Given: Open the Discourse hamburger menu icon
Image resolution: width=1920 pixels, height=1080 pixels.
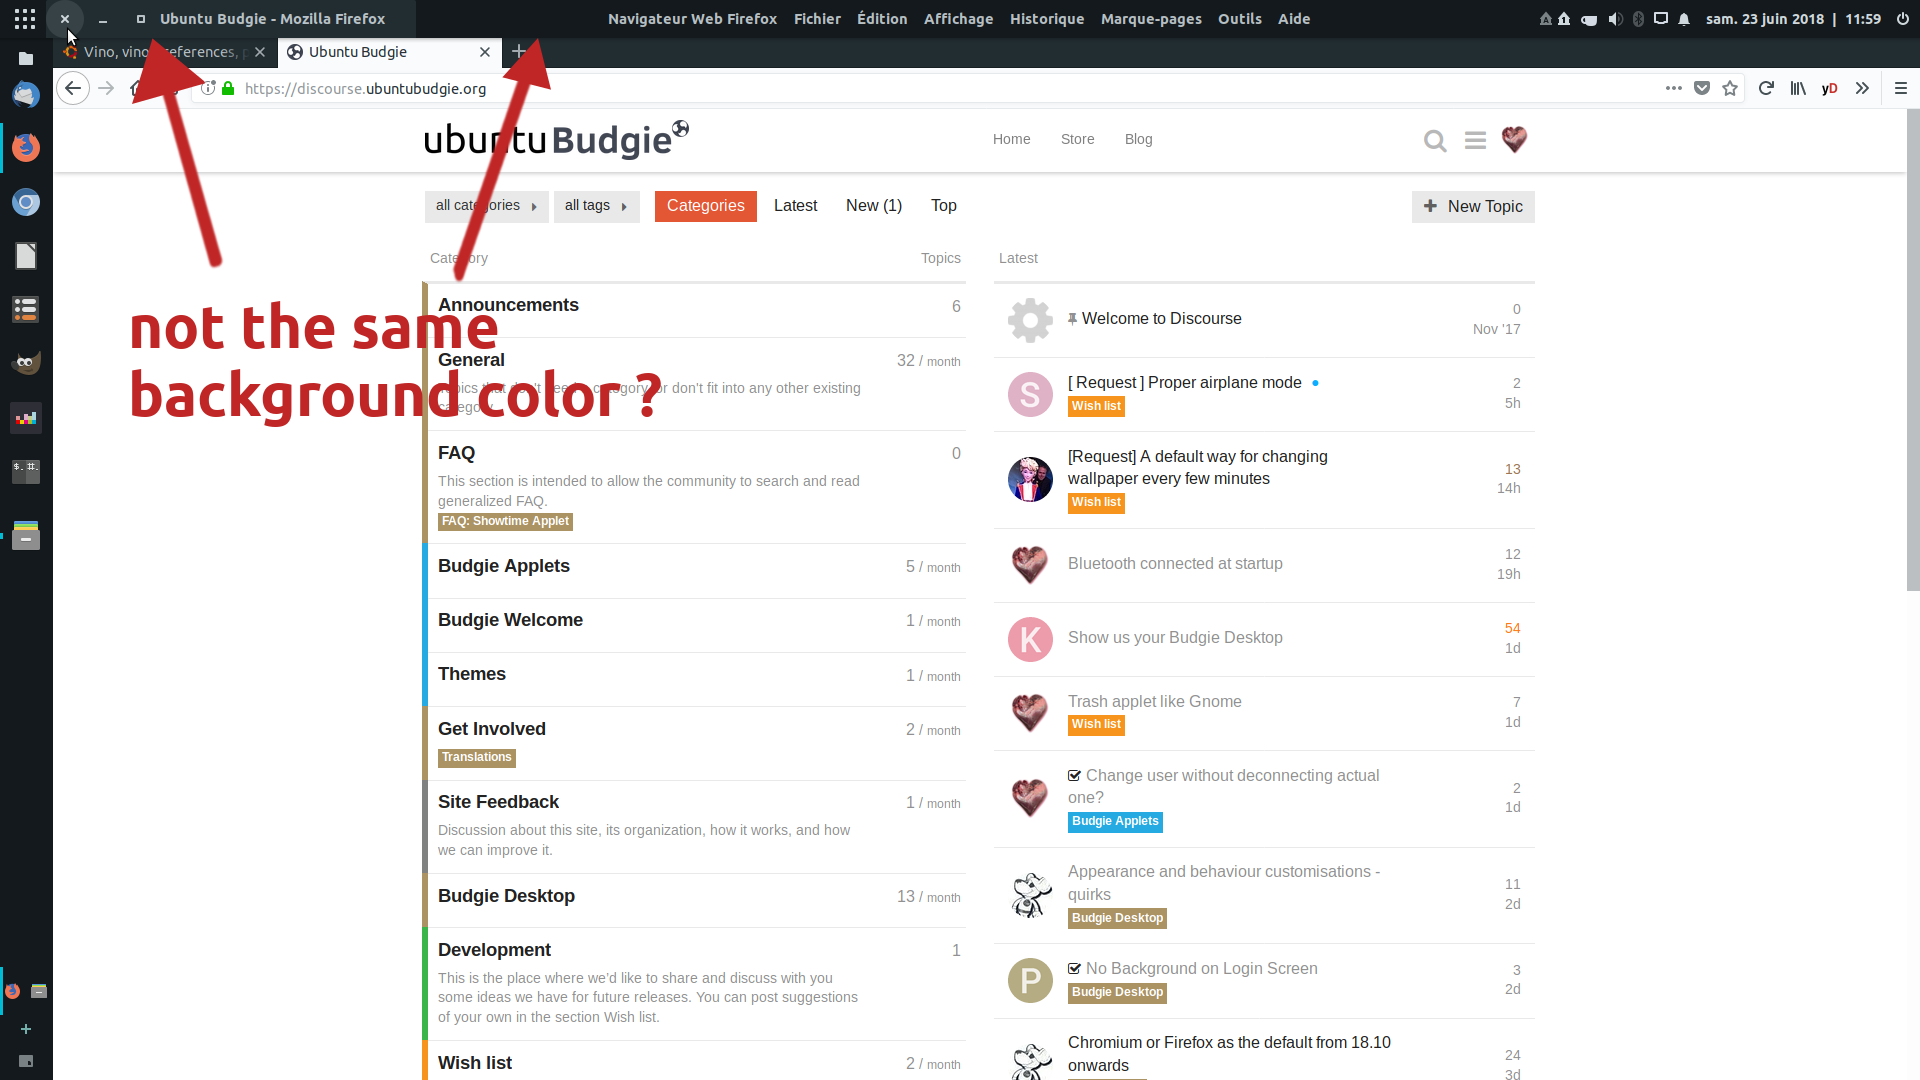Looking at the screenshot, I should pyautogui.click(x=1475, y=141).
